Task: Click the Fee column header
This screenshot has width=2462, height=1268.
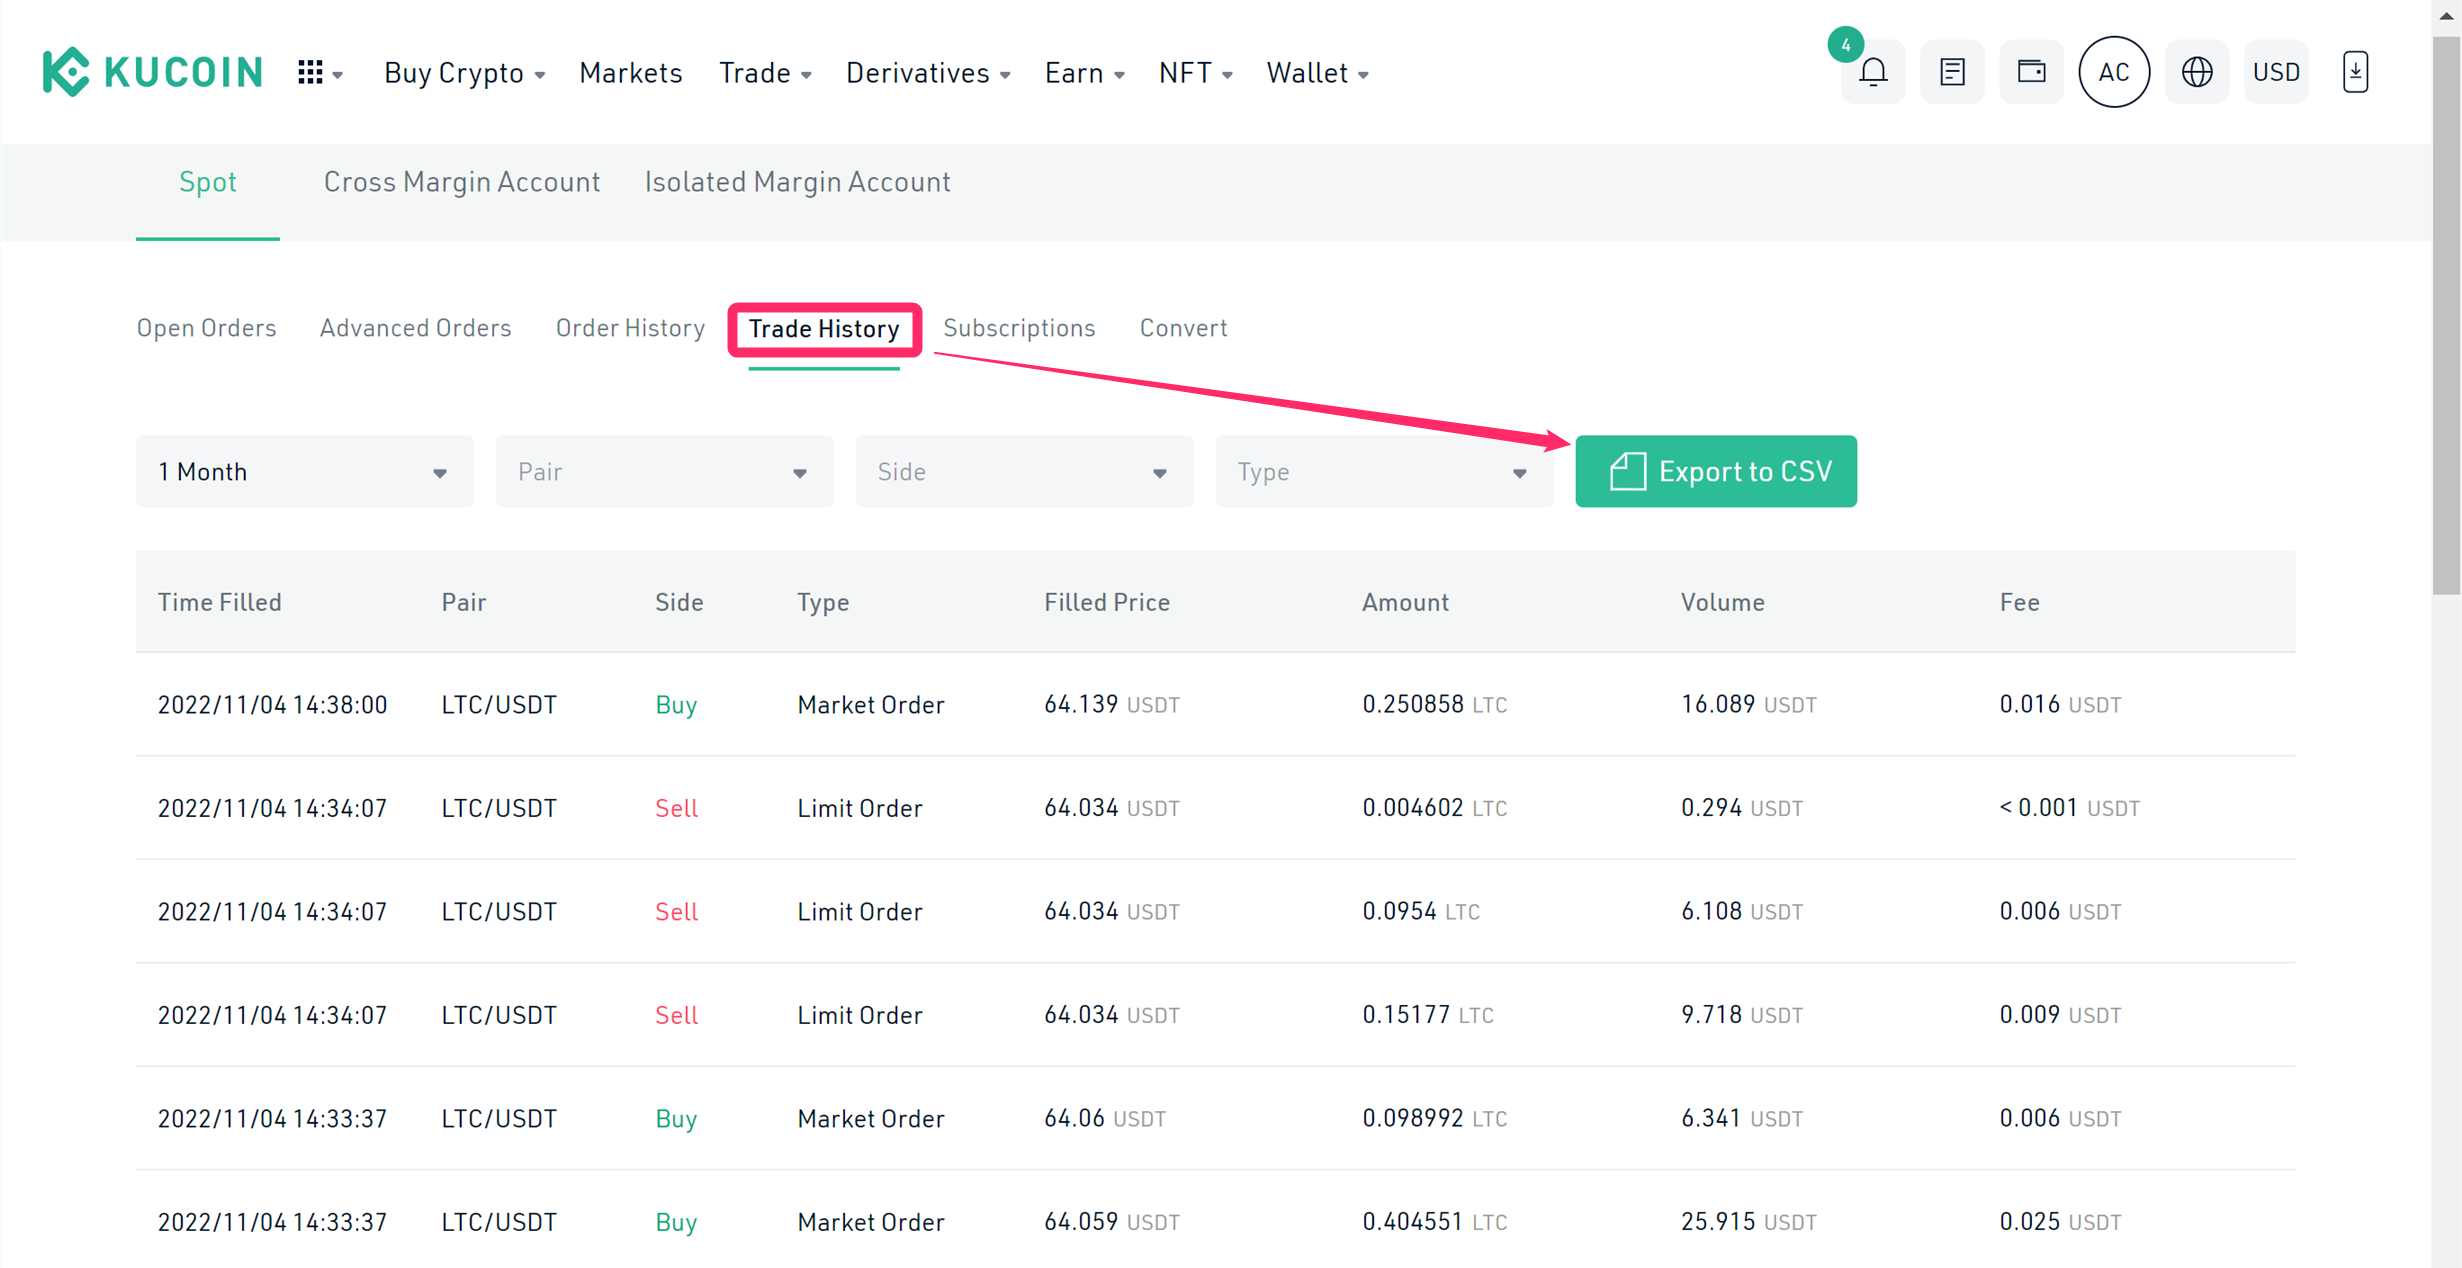Action: click(2019, 602)
